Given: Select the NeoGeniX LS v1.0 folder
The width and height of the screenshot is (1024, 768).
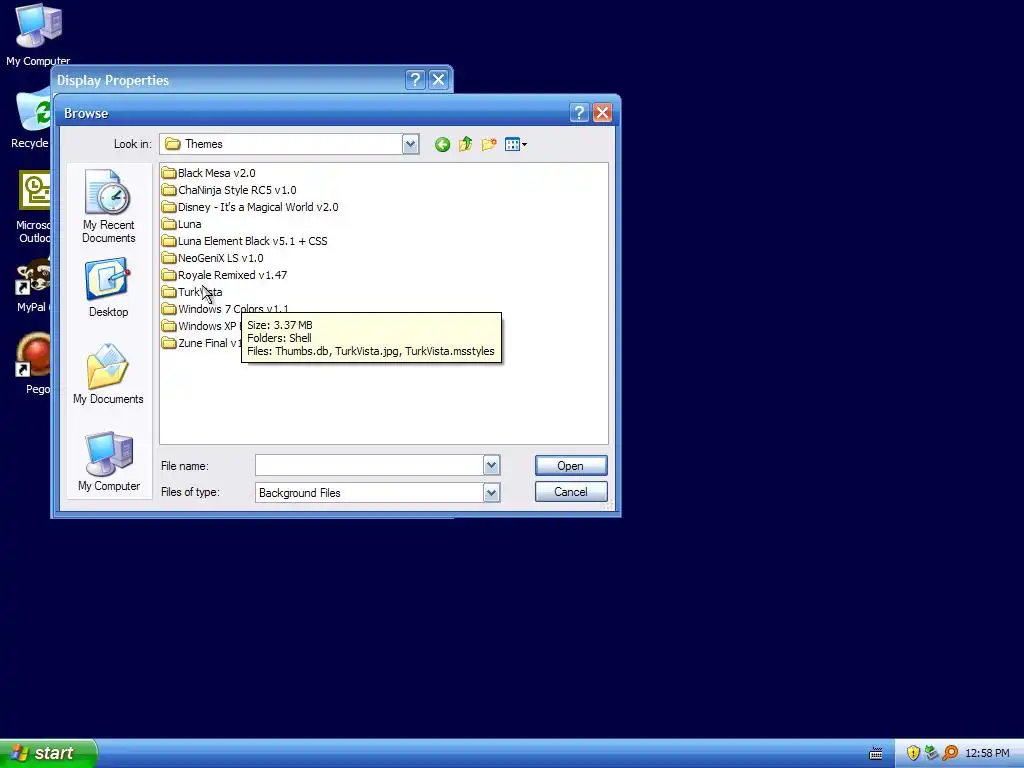Looking at the screenshot, I should pos(212,258).
